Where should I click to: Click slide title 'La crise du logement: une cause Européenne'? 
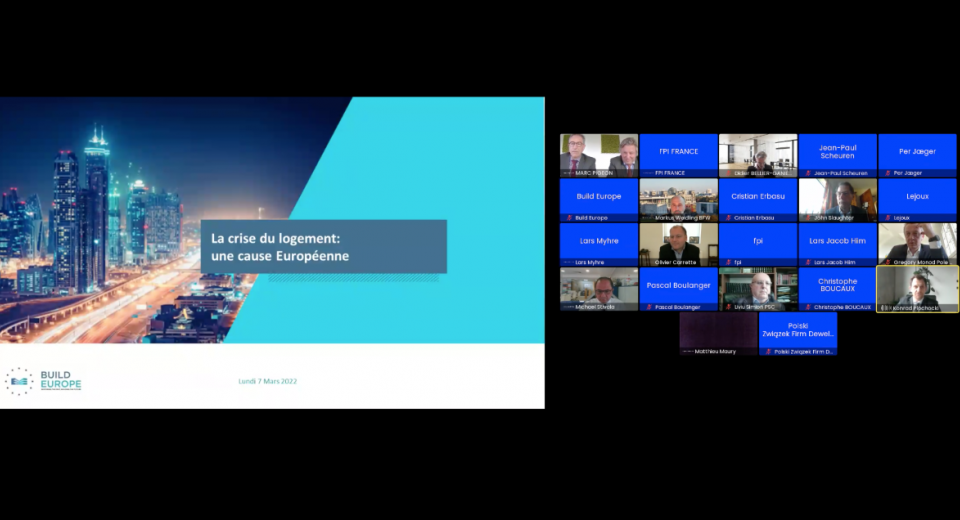(280, 247)
